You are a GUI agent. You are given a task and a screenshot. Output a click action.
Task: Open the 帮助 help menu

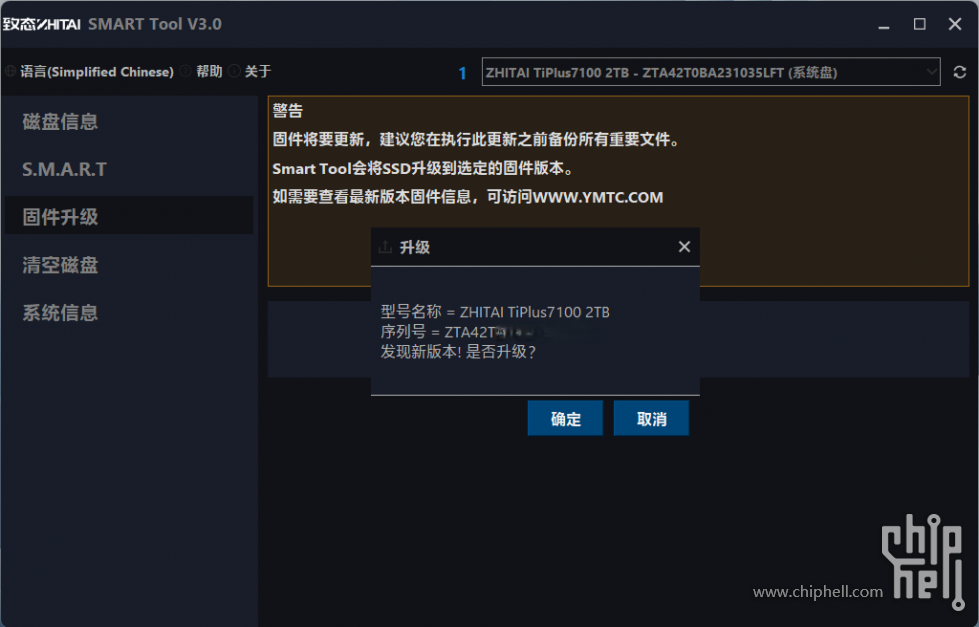(x=209, y=71)
